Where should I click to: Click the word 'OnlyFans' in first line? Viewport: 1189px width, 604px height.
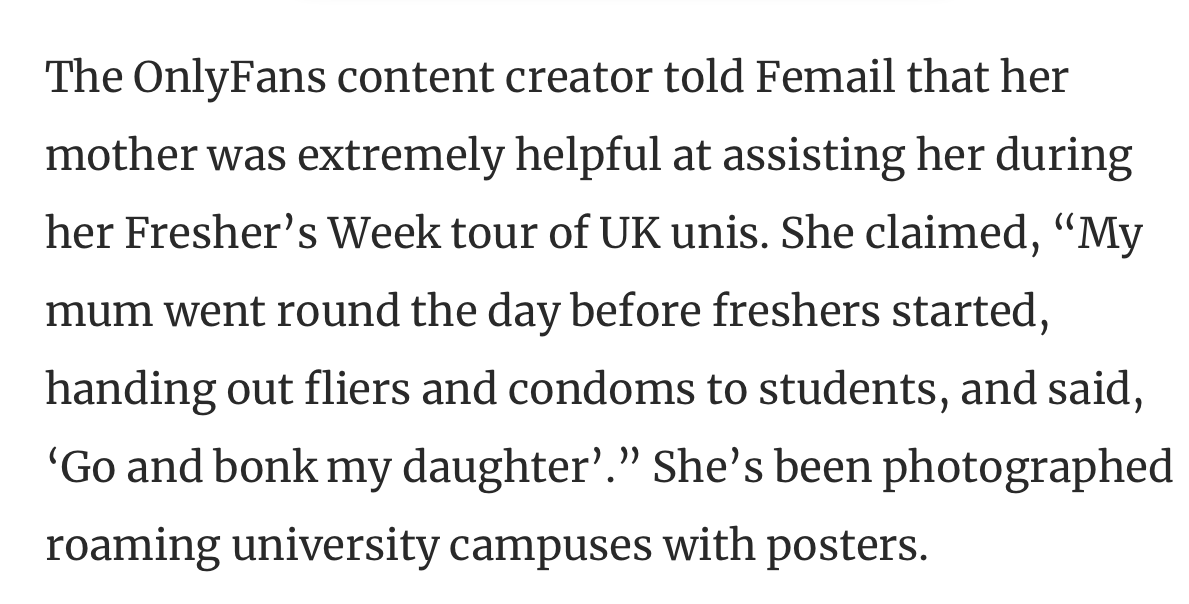[x=229, y=78]
